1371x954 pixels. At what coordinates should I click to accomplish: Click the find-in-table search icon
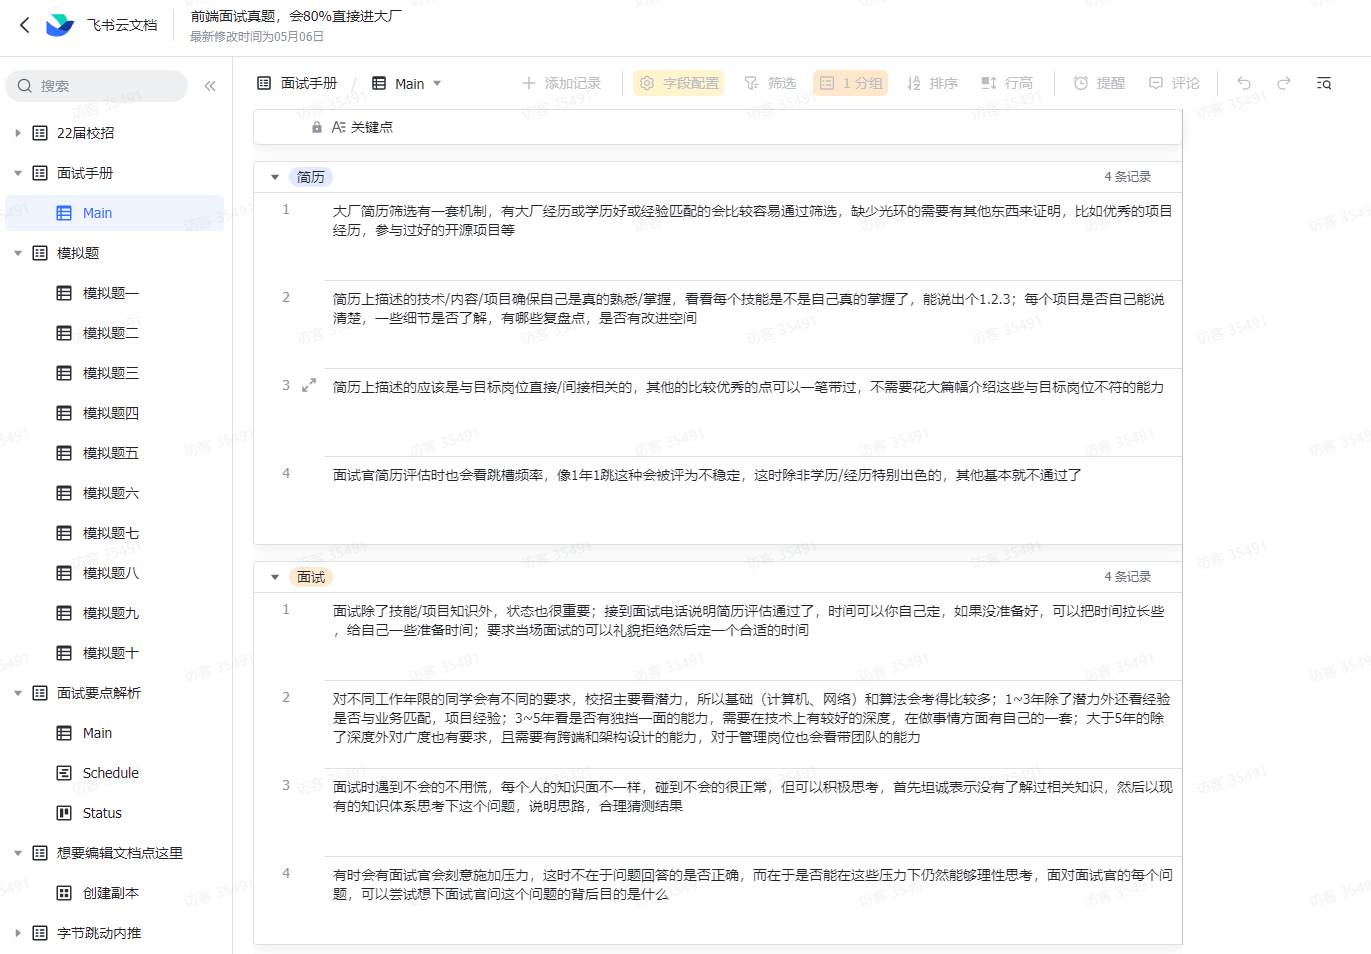tap(1324, 83)
